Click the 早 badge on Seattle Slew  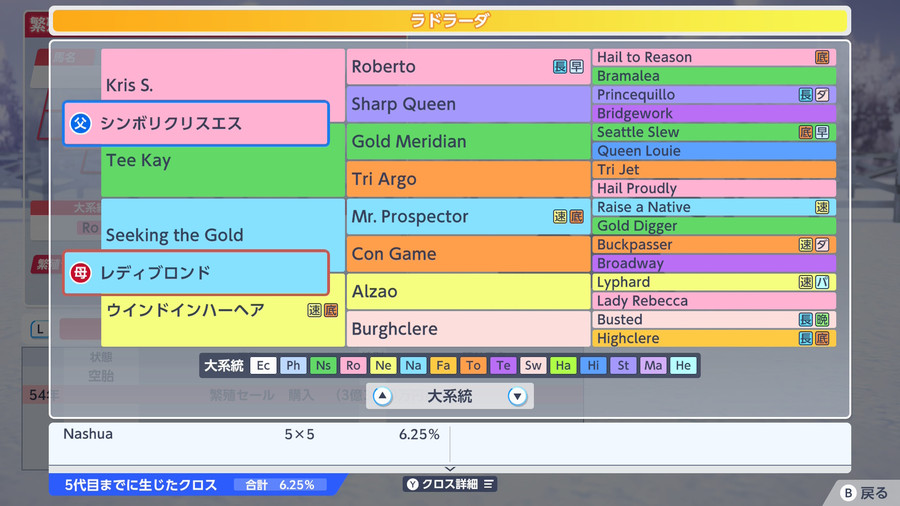click(x=822, y=132)
